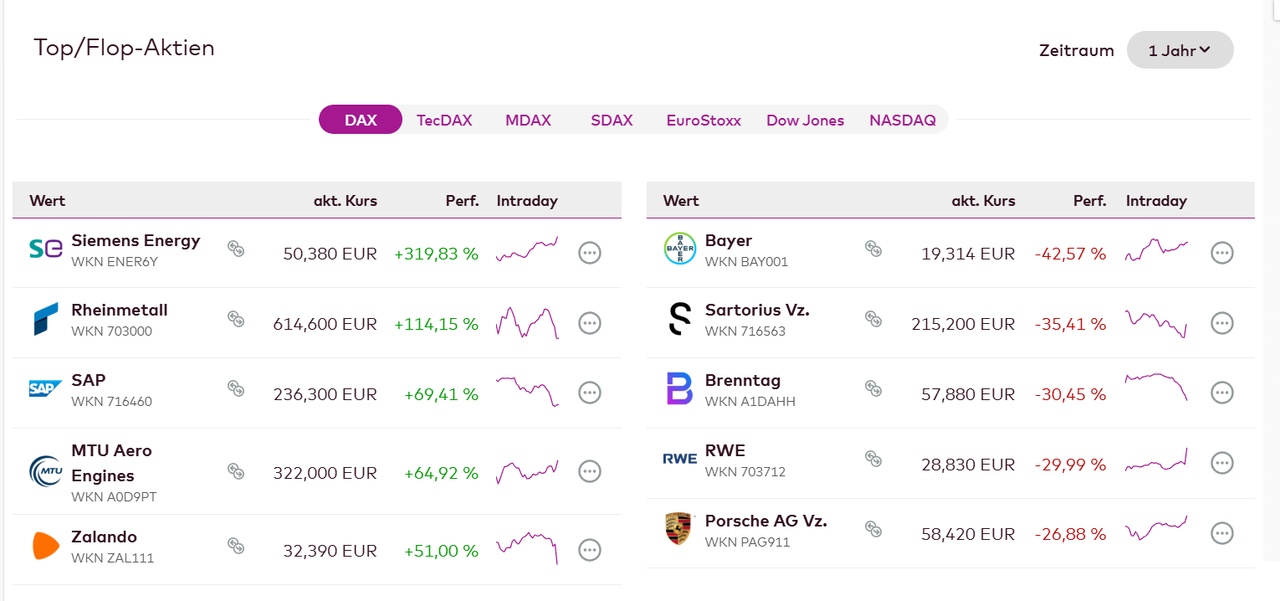Click the link icon beside Brenntag
Viewport: 1280px width, 601px height.
click(x=873, y=389)
